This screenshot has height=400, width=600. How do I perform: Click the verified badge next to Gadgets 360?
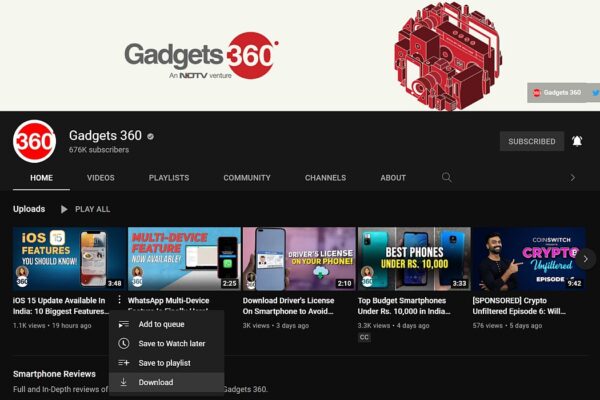click(150, 136)
